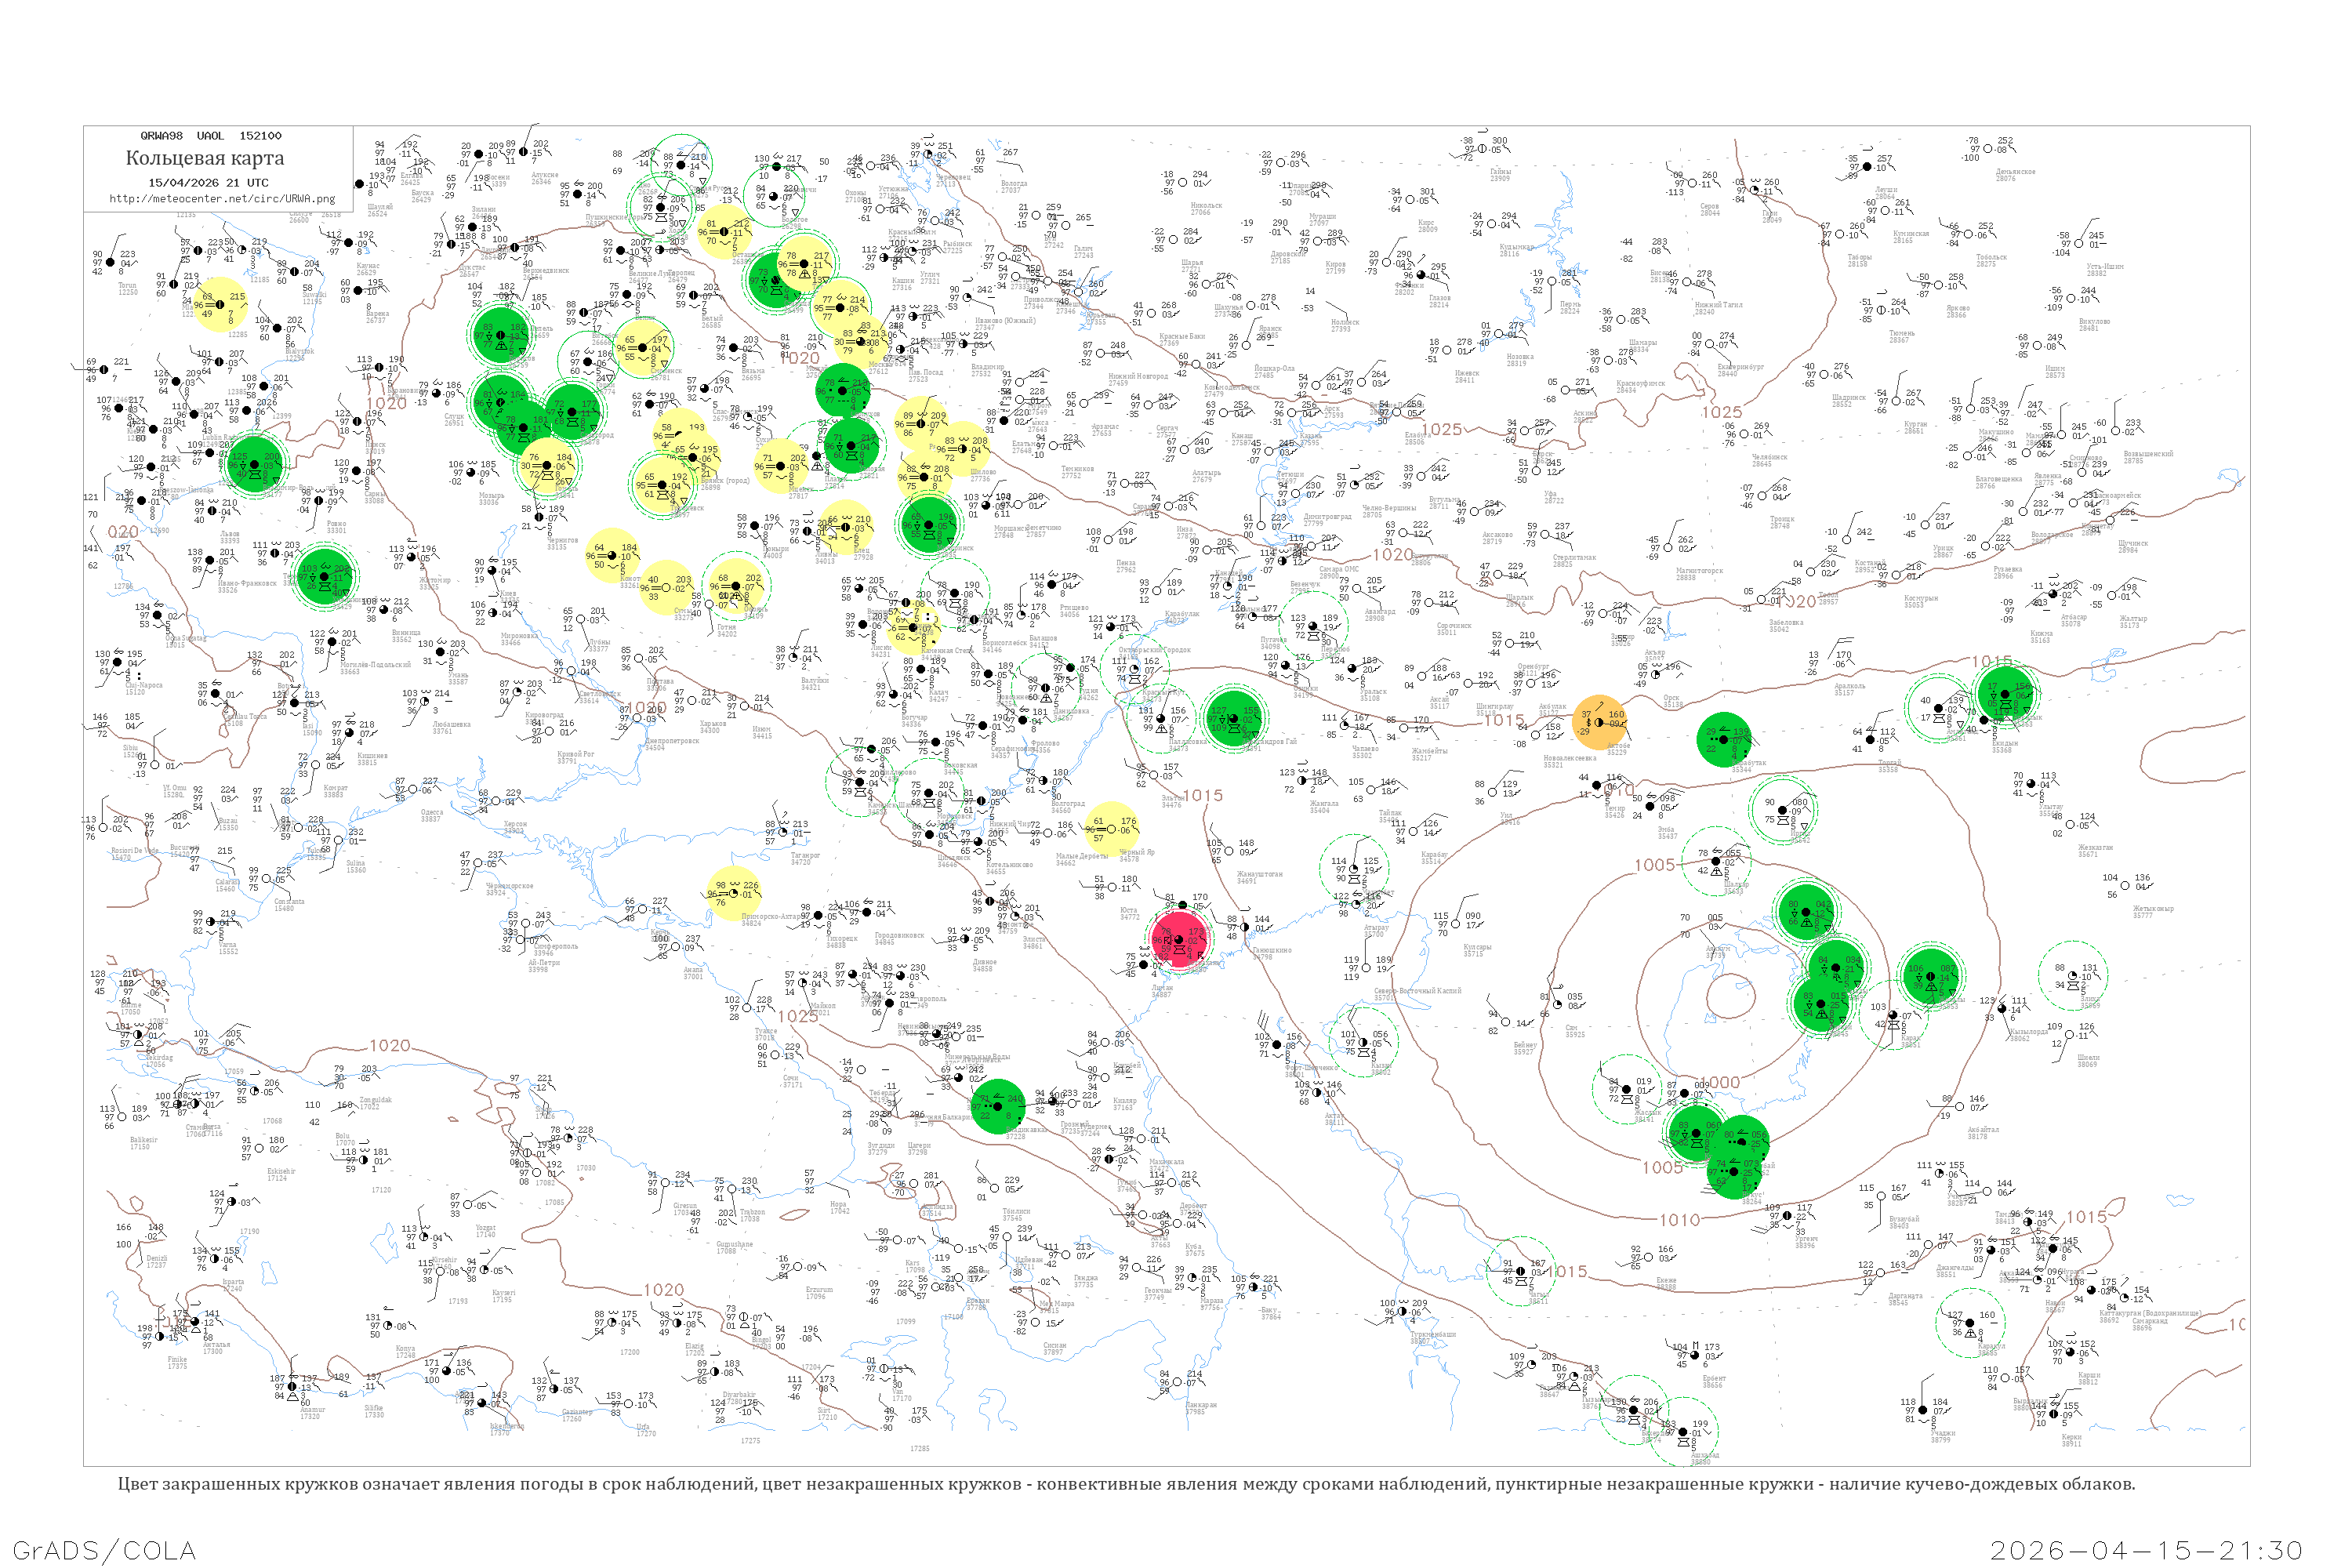
Task: Click dashed green circle at Кызан station
Action: [1362, 1042]
